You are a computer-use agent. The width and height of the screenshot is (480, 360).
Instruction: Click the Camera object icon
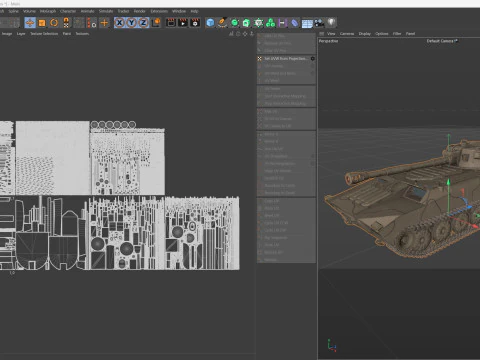tap(319, 23)
